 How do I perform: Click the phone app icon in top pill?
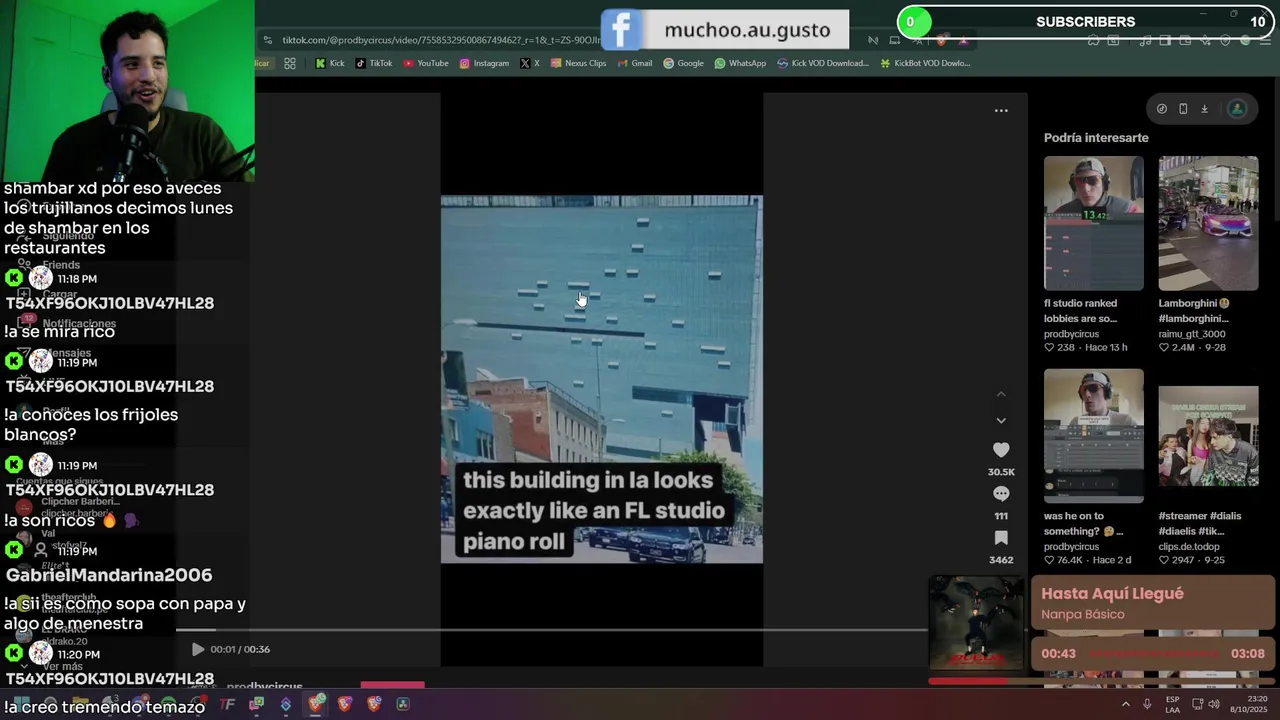pyautogui.click(x=1183, y=109)
